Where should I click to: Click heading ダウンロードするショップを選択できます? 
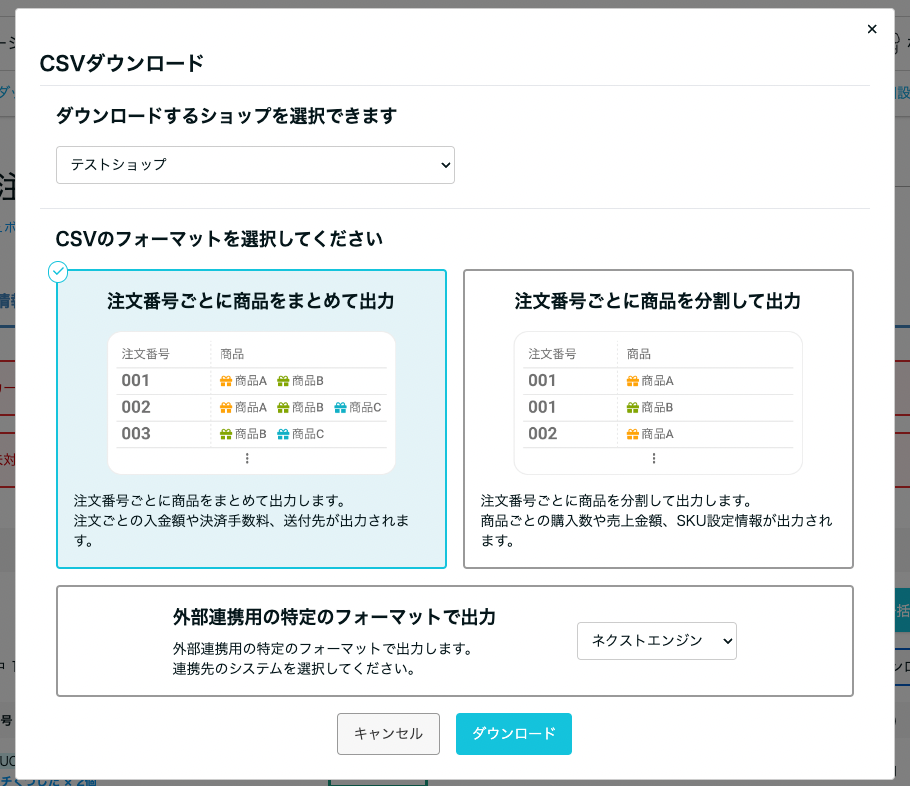[x=226, y=116]
